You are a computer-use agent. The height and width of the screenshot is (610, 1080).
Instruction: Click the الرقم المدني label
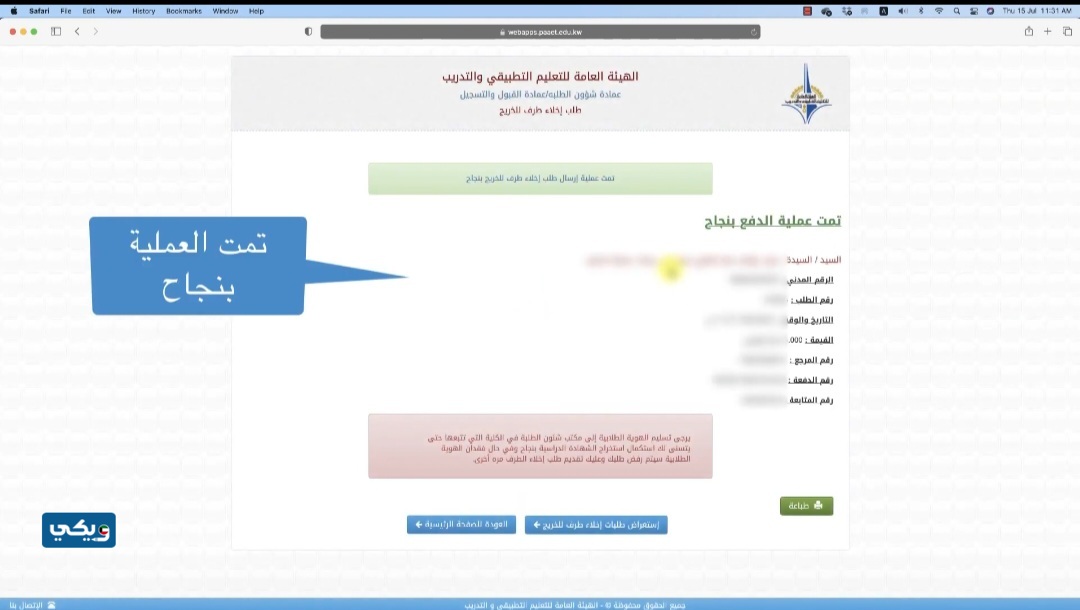pyautogui.click(x=811, y=280)
